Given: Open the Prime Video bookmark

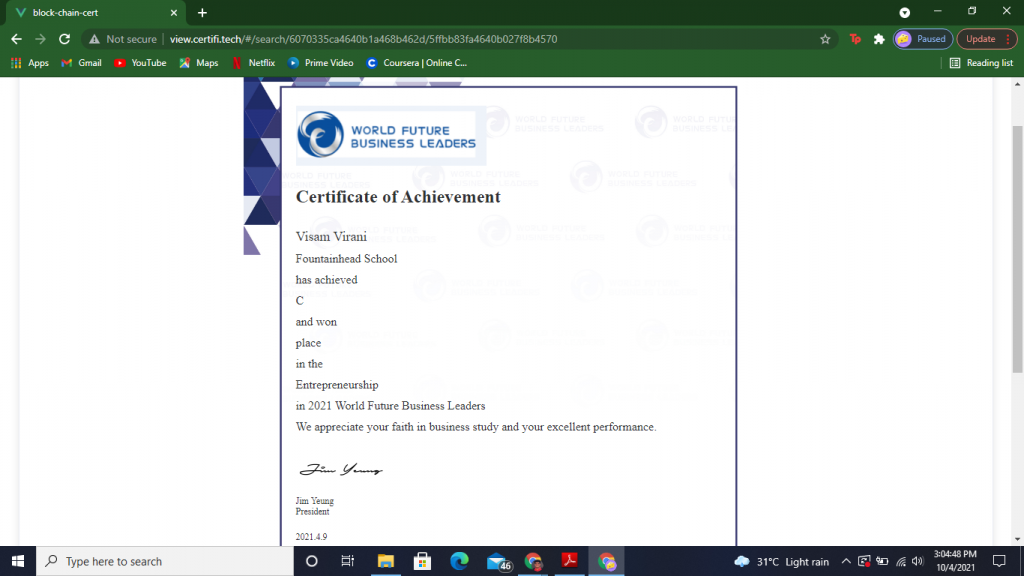Looking at the screenshot, I should (x=321, y=63).
